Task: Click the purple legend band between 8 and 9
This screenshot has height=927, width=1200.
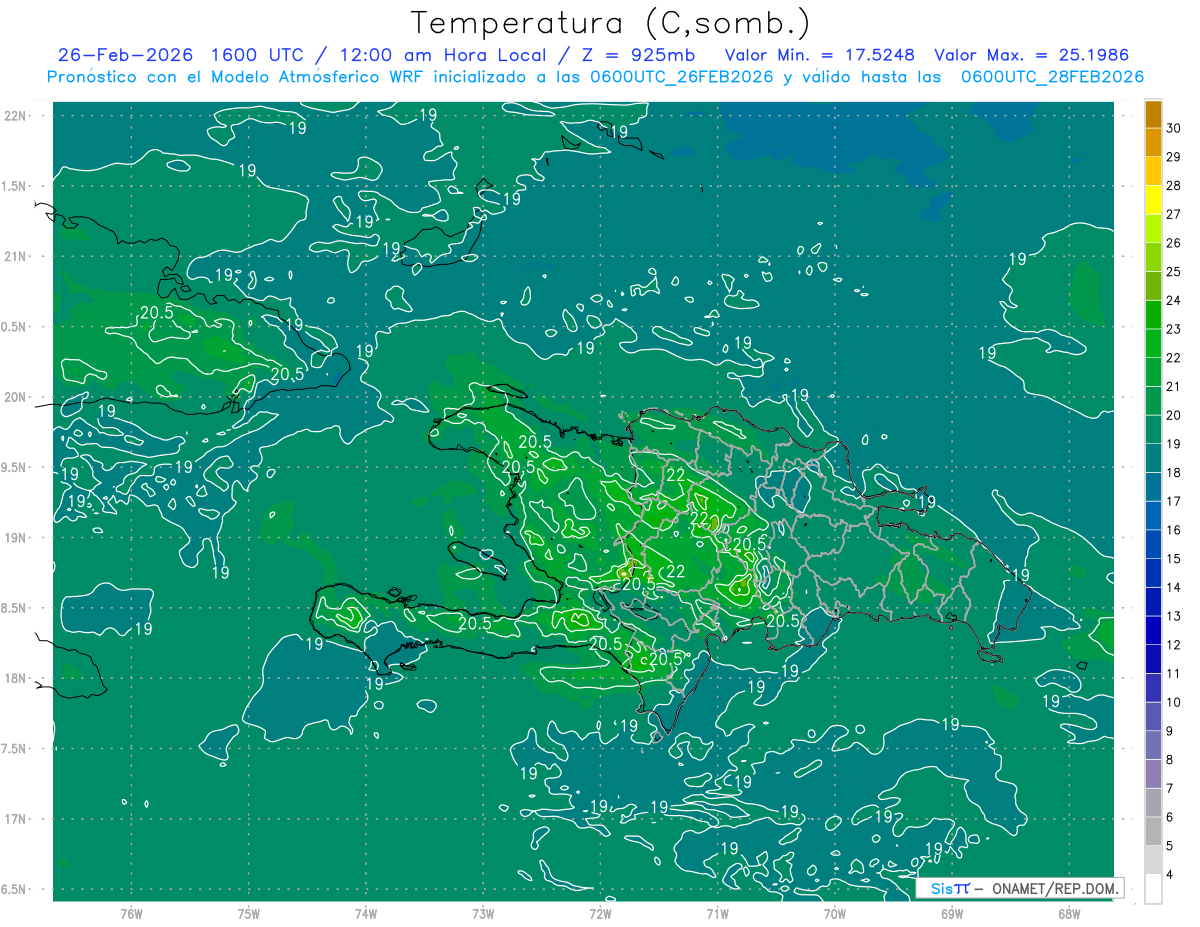Action: click(1153, 745)
